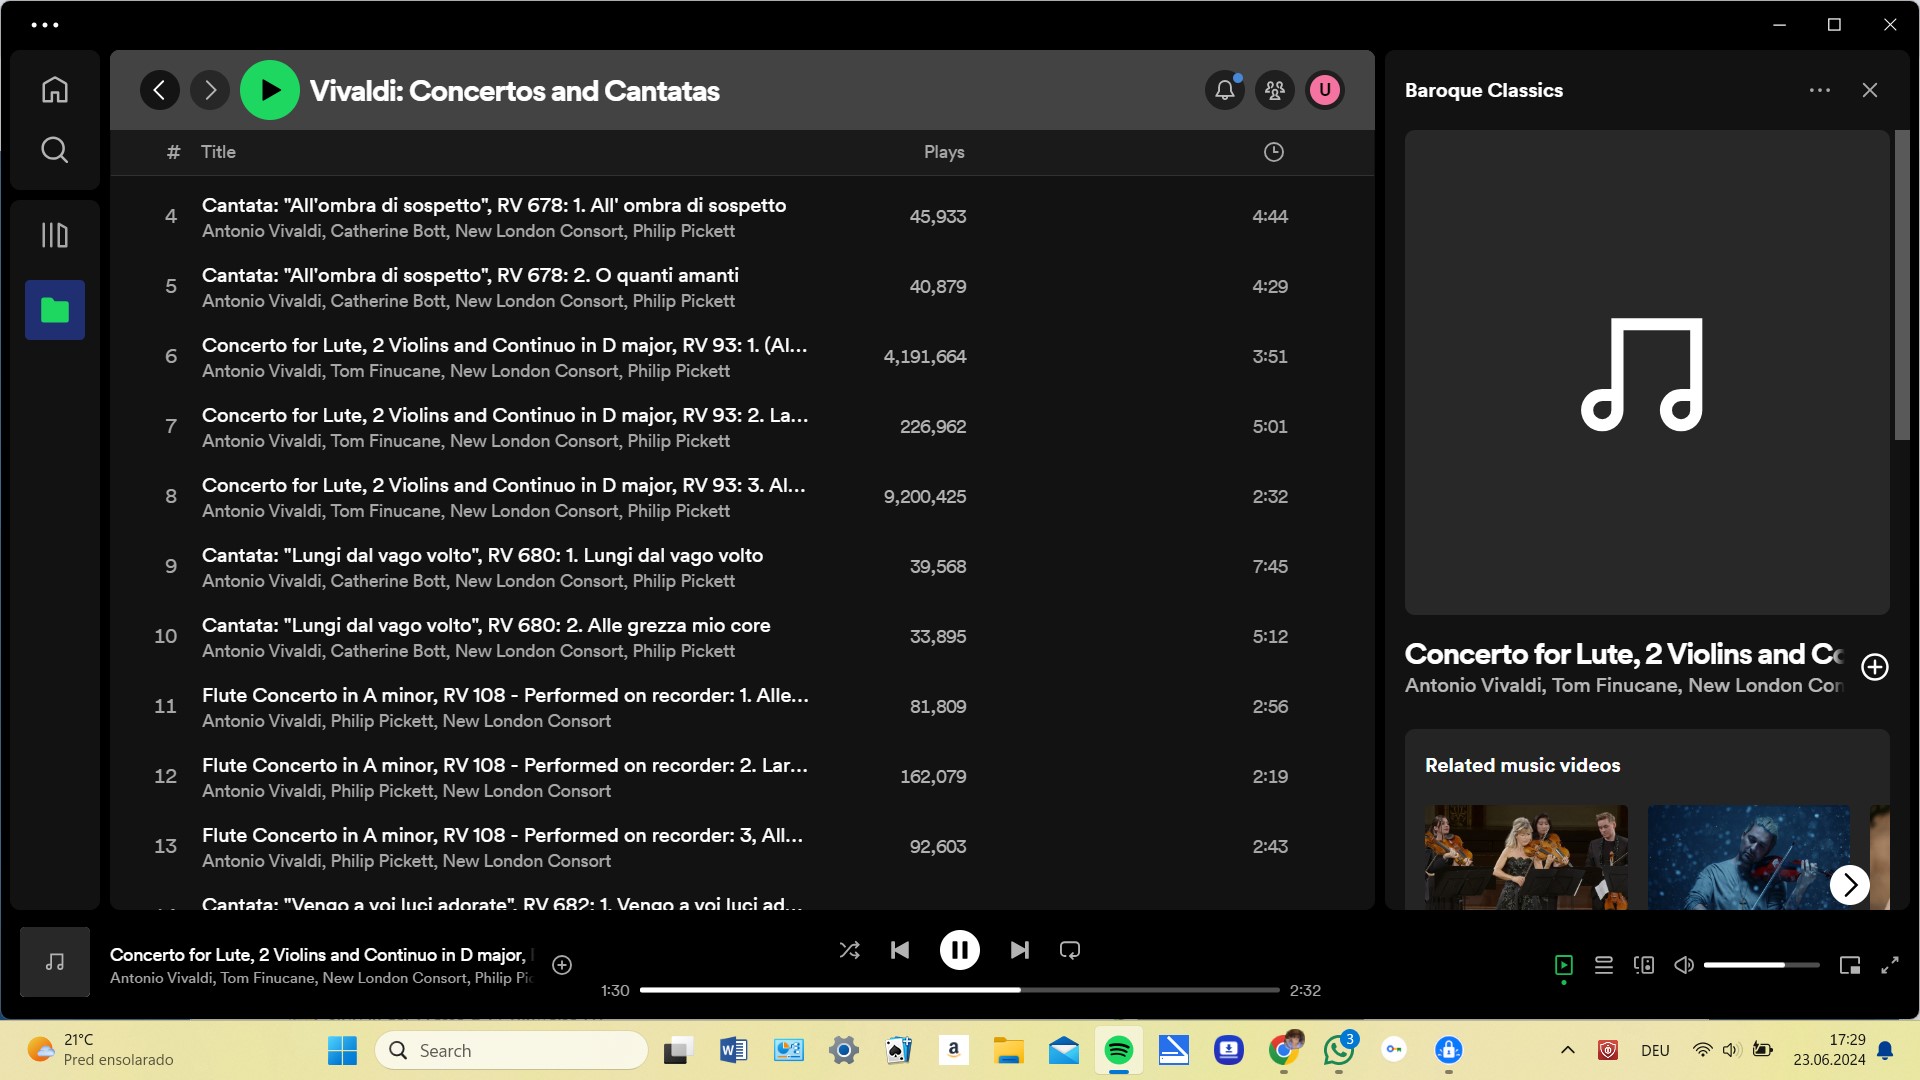
Task: Open the notifications bell
Action: 1225,90
